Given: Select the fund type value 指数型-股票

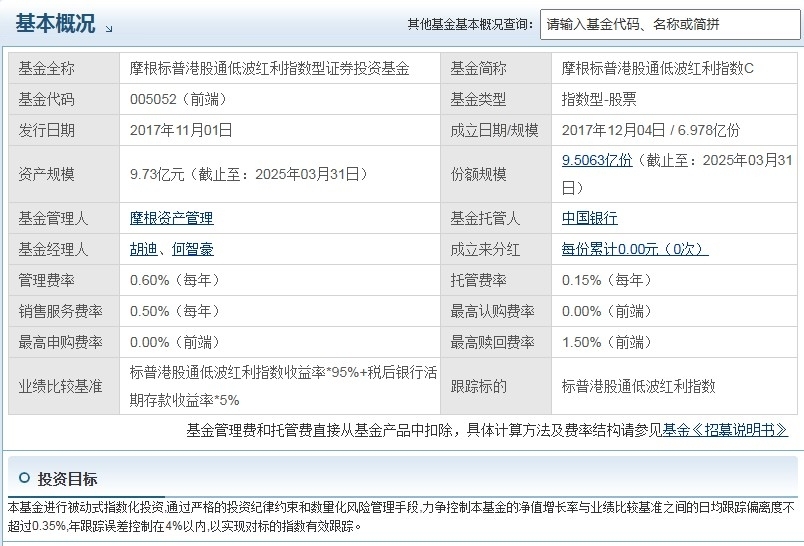Looking at the screenshot, I should (599, 99).
